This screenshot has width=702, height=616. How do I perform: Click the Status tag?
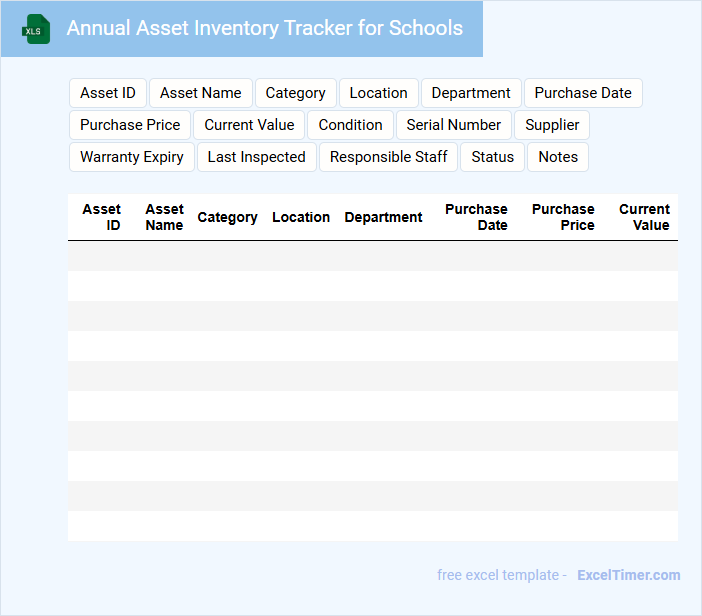pyautogui.click(x=492, y=157)
